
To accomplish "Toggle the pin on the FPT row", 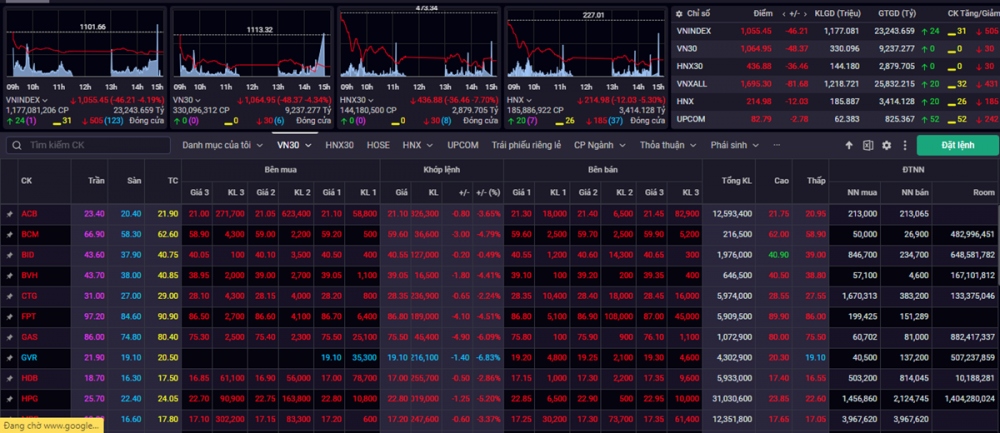I will tap(9, 315).
